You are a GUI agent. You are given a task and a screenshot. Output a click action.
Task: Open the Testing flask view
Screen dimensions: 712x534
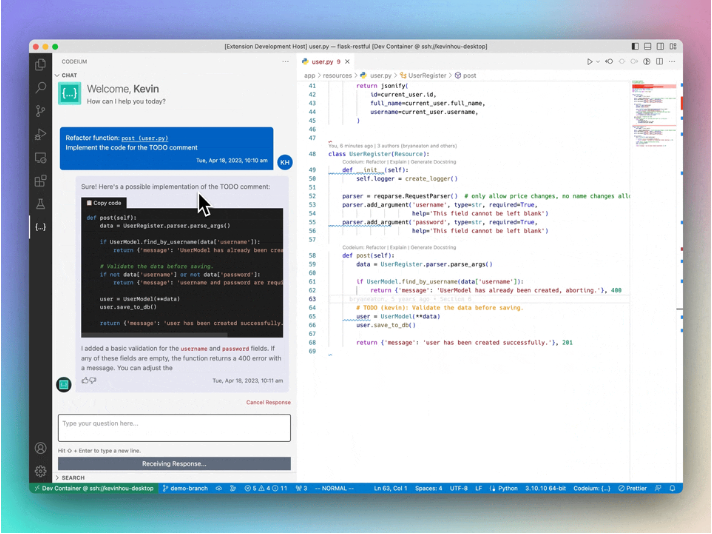40,204
